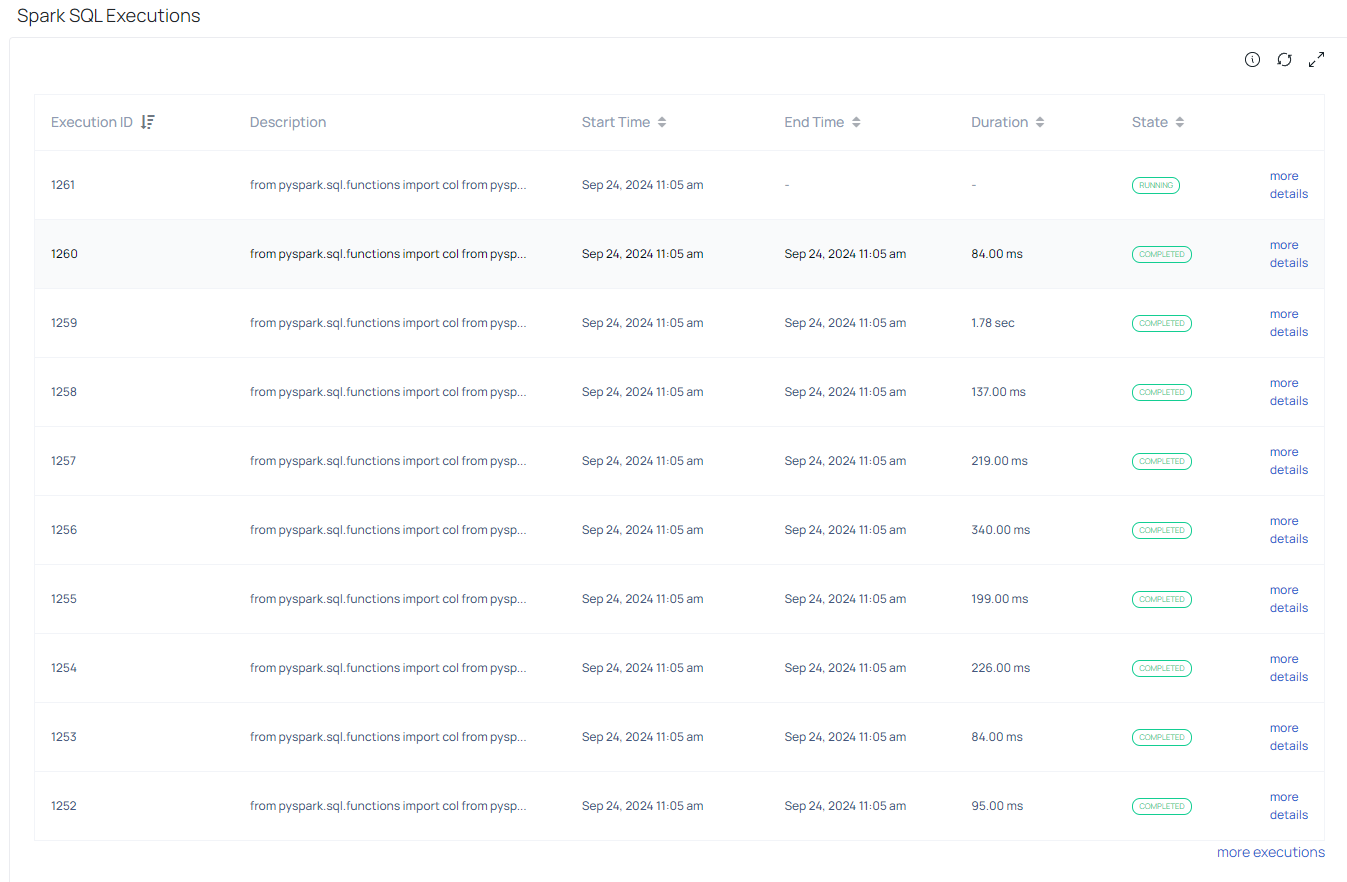
Task: Click the 84.00 ms duration in row 1253
Action: coord(997,737)
